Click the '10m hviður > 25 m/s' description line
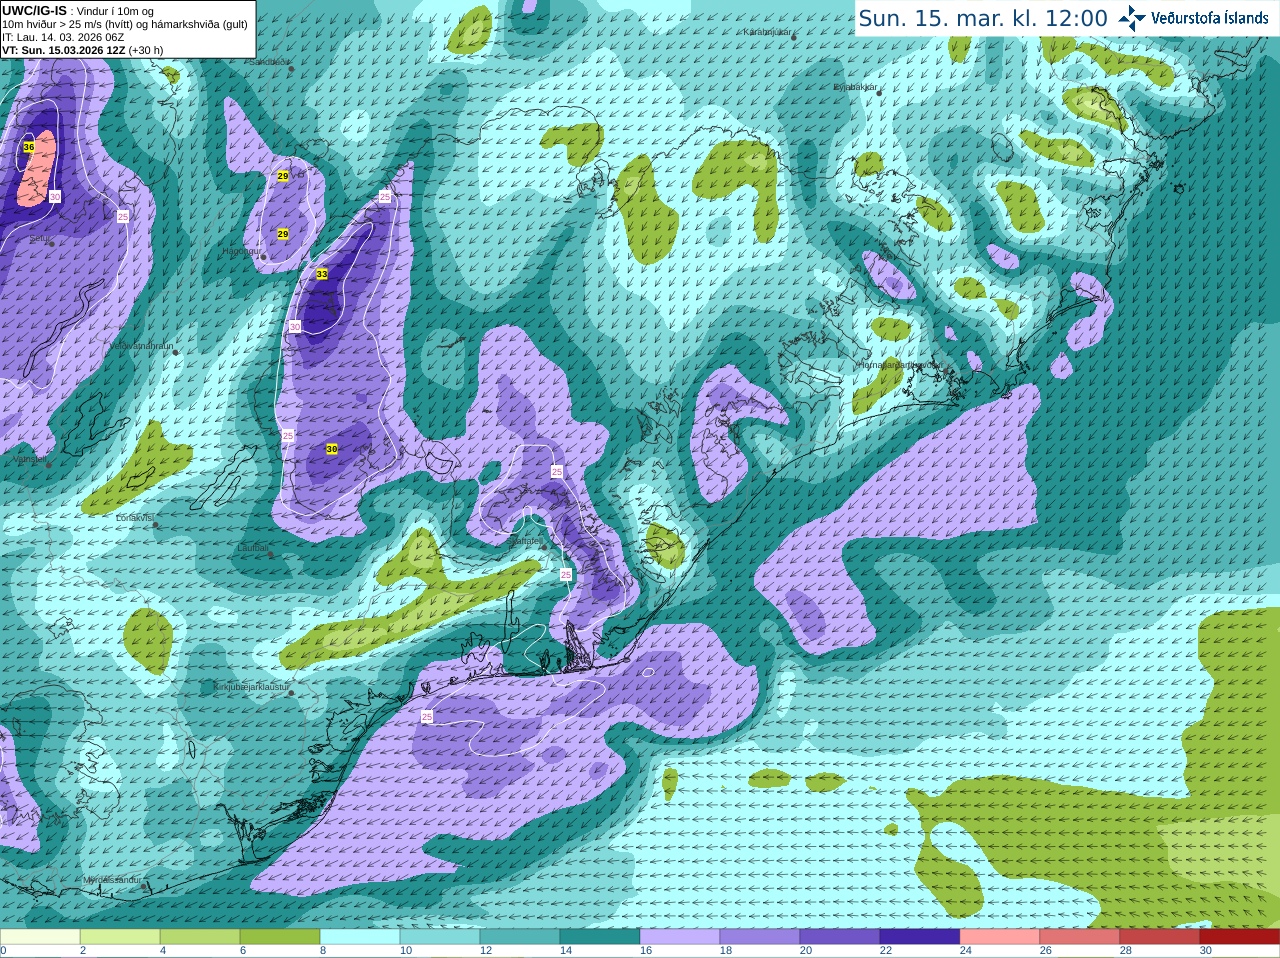The height and width of the screenshot is (958, 1280). 125,24
